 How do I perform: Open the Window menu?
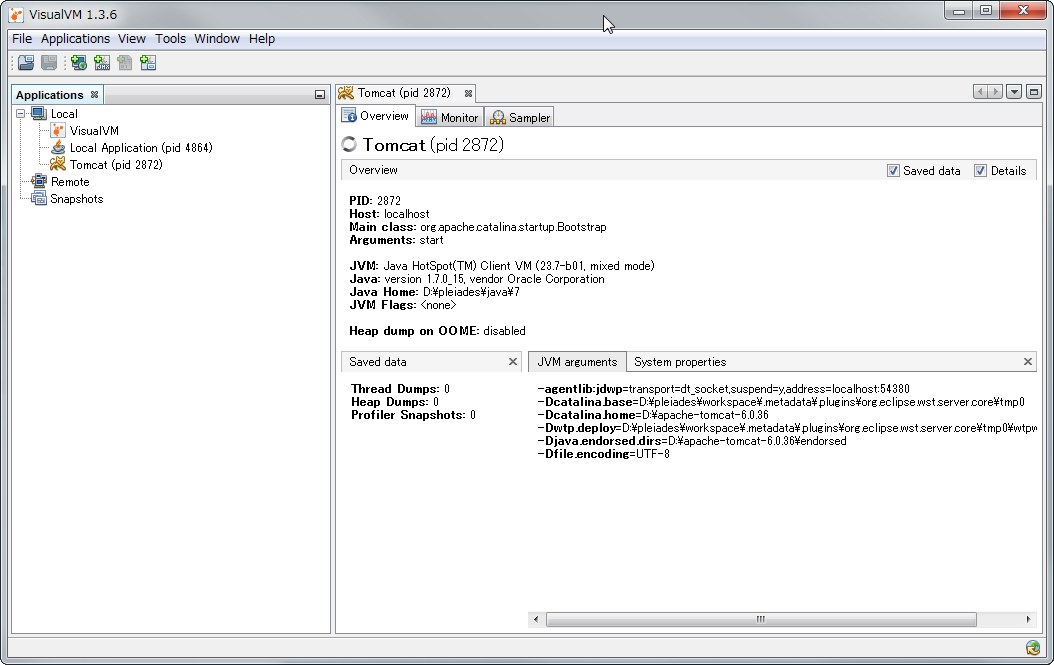point(217,38)
